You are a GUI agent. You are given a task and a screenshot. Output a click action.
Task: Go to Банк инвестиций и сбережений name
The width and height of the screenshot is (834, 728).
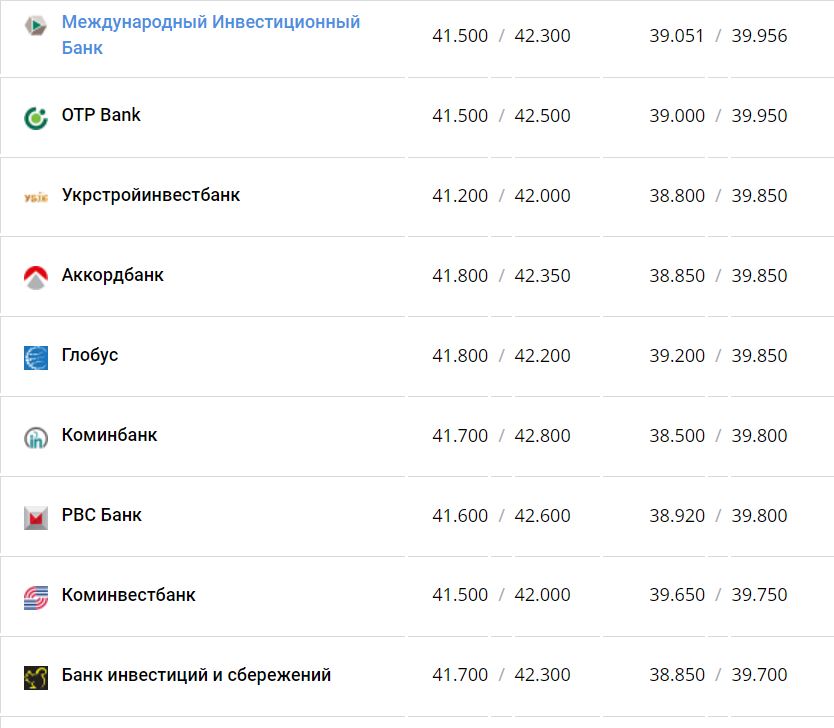196,675
